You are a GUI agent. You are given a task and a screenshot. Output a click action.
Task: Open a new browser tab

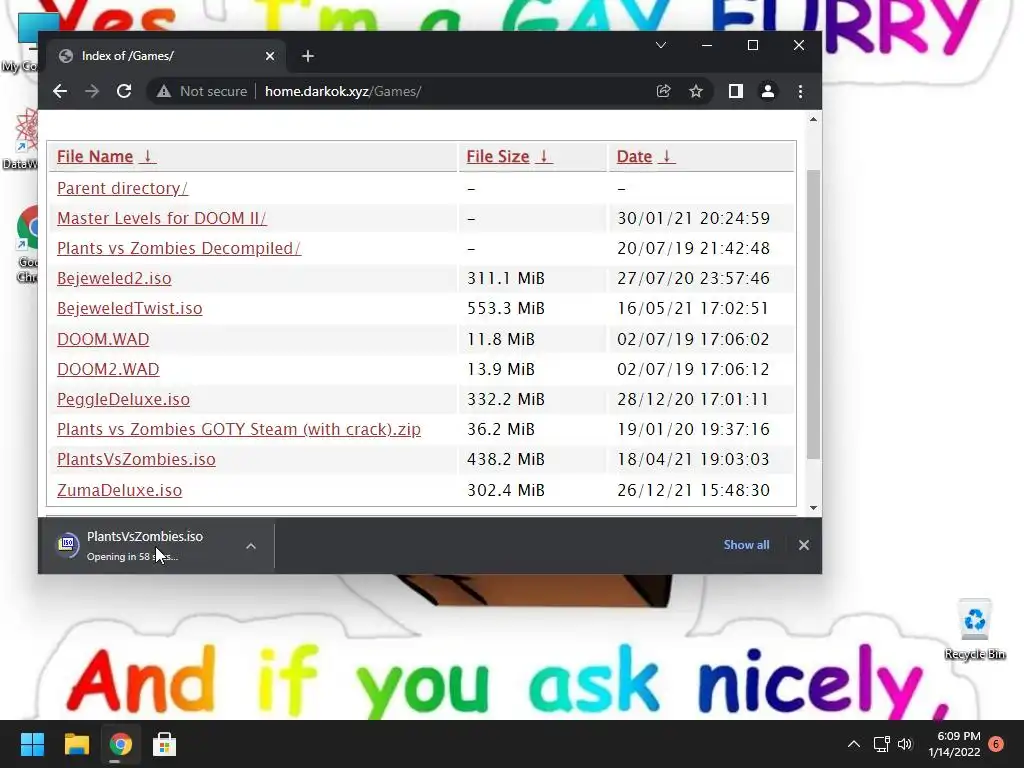308,56
